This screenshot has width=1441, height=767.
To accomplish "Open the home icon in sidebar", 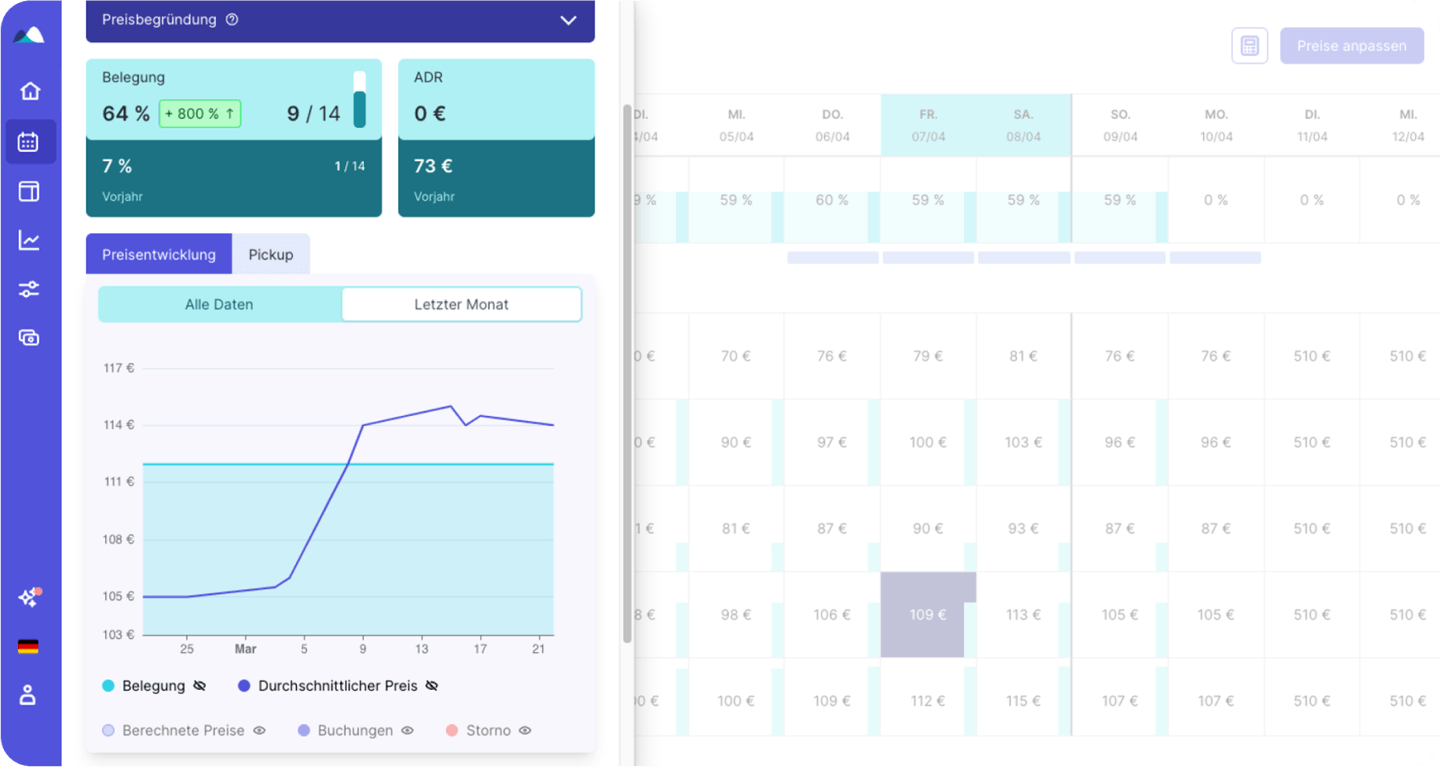I will (30, 91).
